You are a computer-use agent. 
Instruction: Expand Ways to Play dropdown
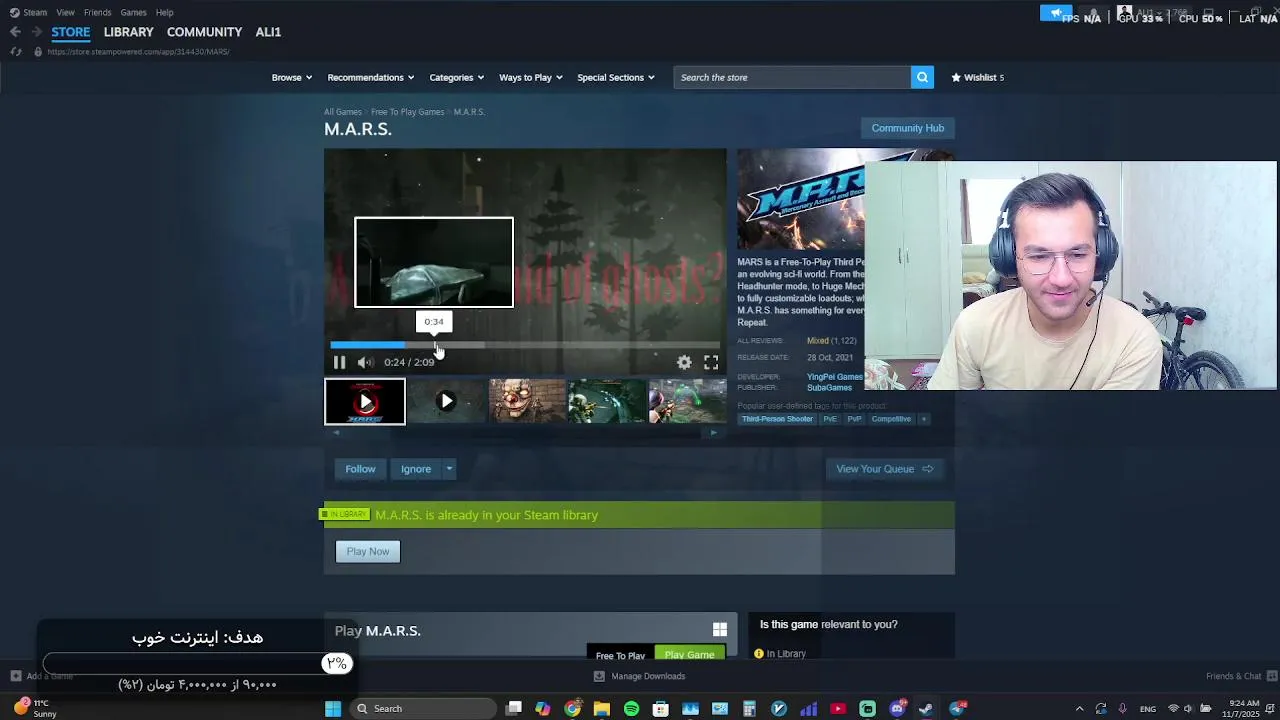531,77
